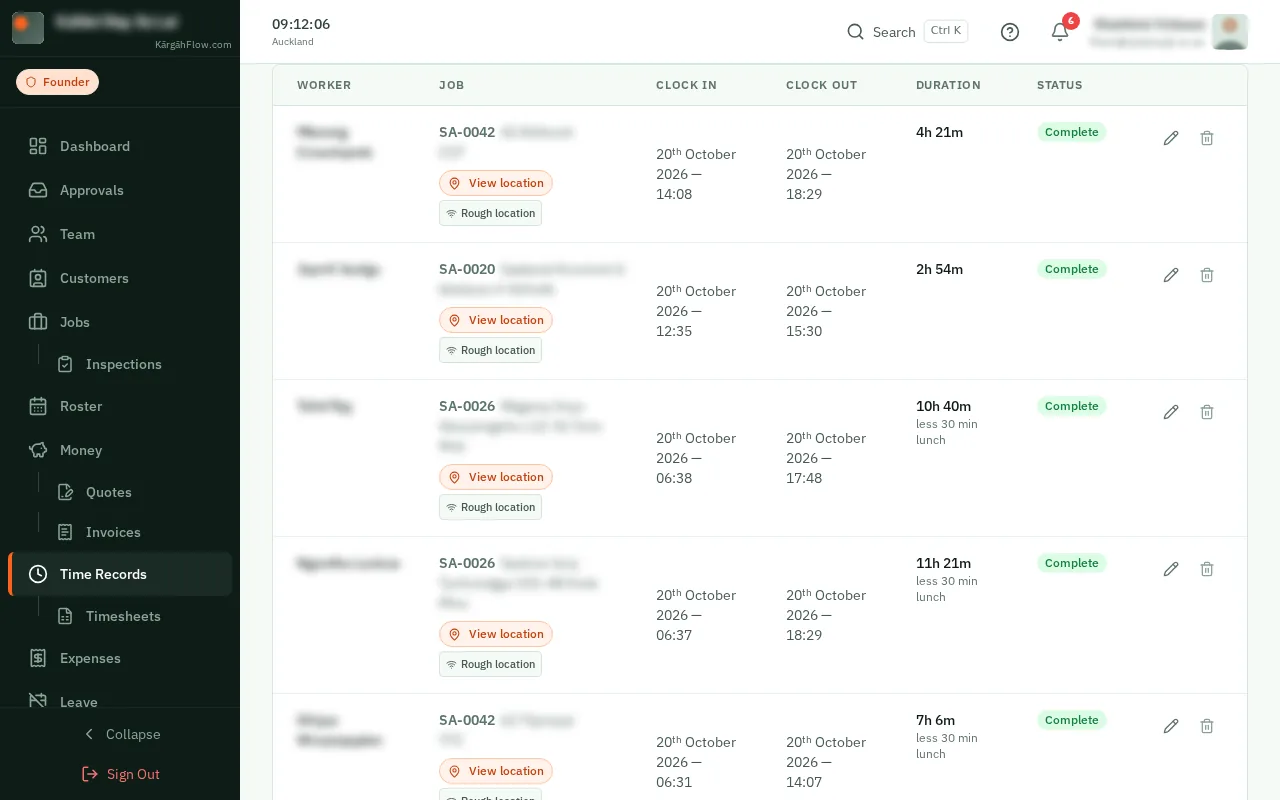Image resolution: width=1280 pixels, height=800 pixels.
Task: Edit the 10h 40m time record
Action: [1171, 412]
